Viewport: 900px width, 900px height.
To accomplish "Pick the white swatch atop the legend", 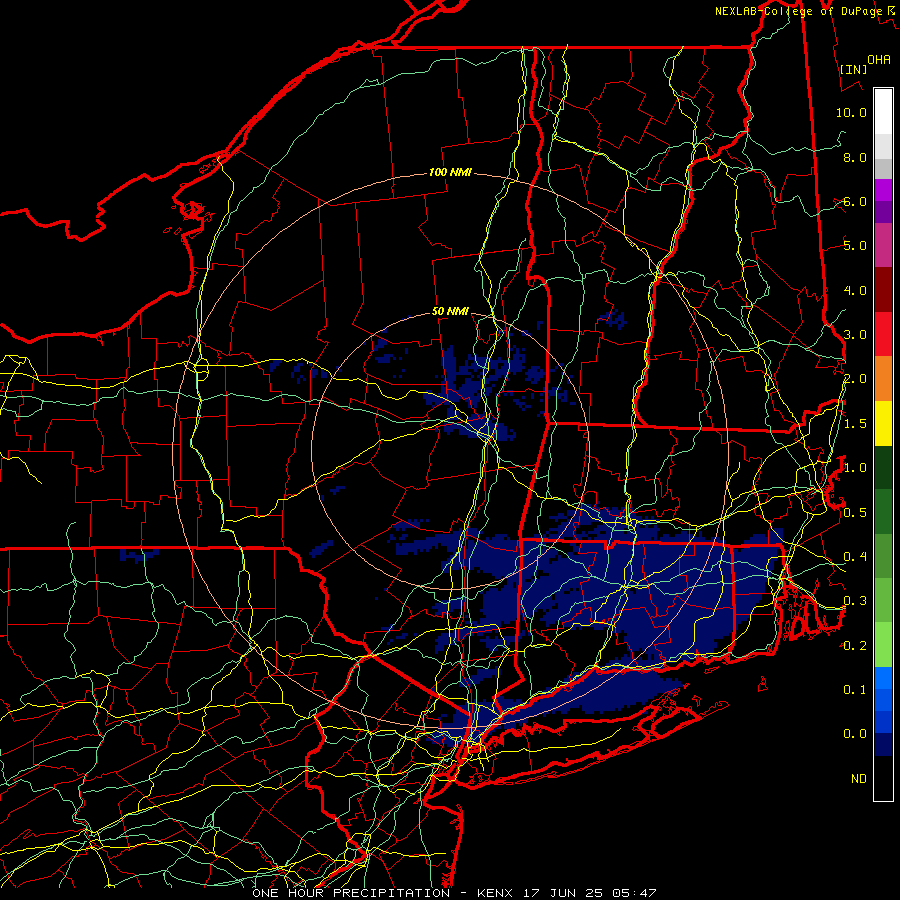I will [x=883, y=112].
